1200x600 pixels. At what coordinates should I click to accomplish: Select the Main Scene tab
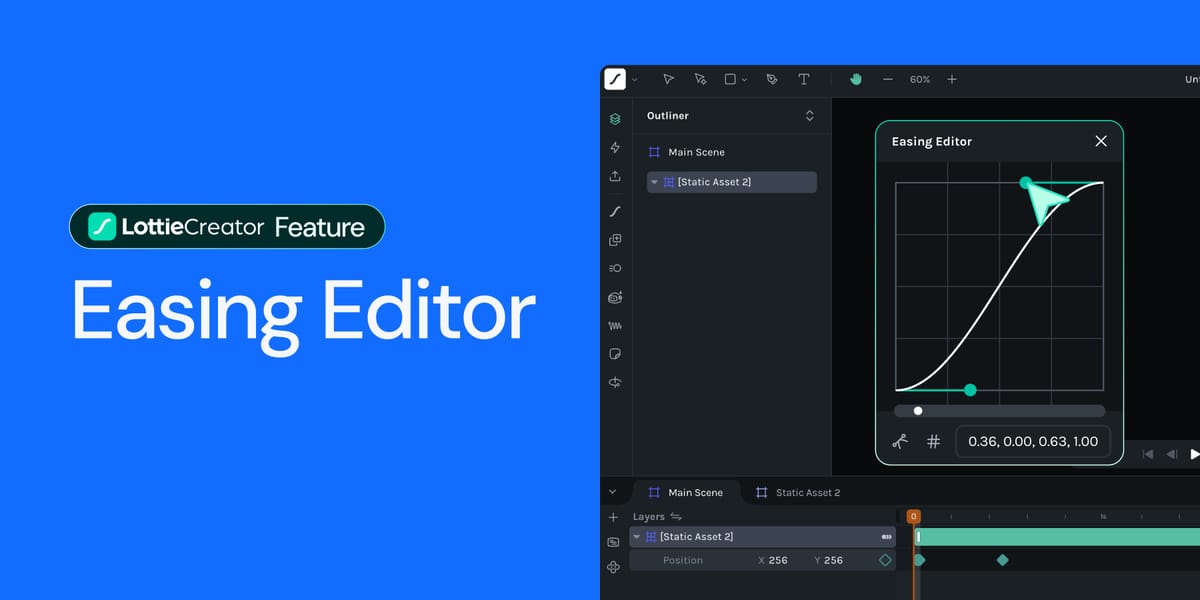point(695,492)
